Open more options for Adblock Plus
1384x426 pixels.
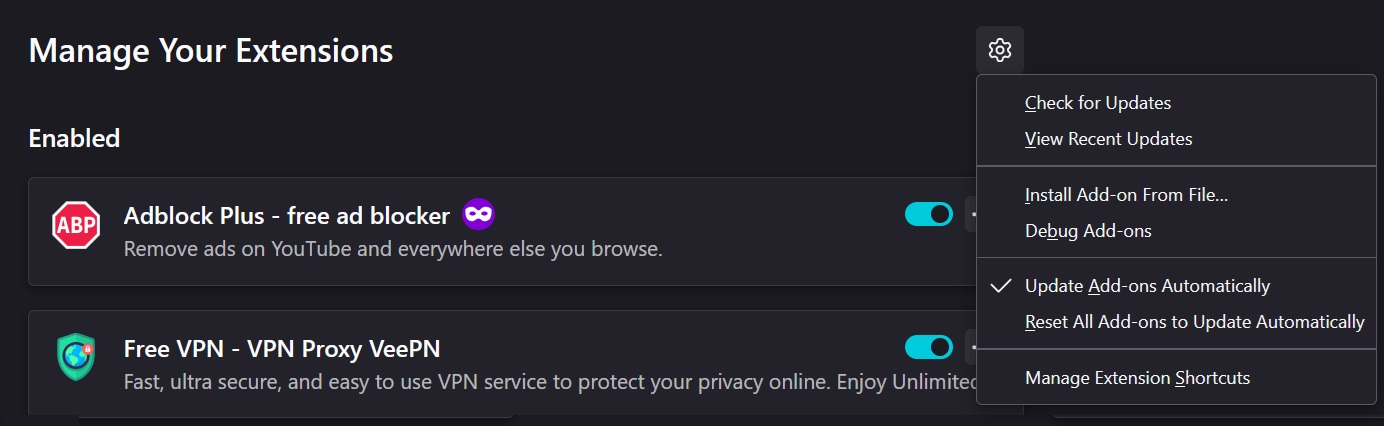tap(972, 214)
